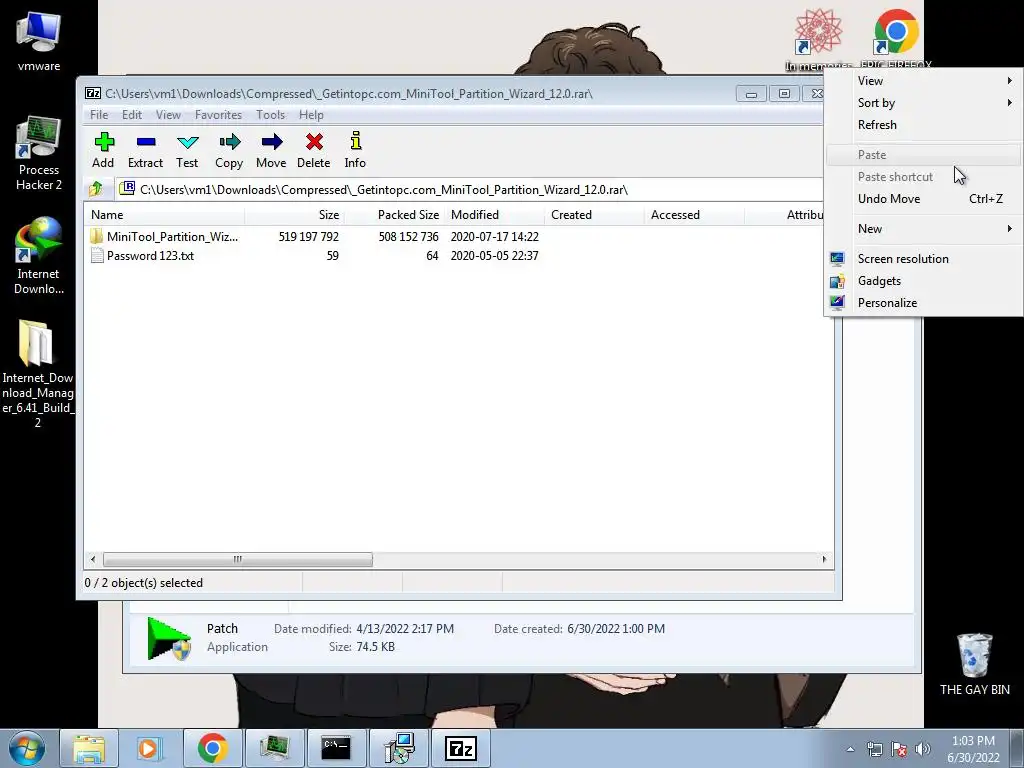Image resolution: width=1024 pixels, height=768 pixels.
Task: Click the network tray icon
Action: pos(874,749)
